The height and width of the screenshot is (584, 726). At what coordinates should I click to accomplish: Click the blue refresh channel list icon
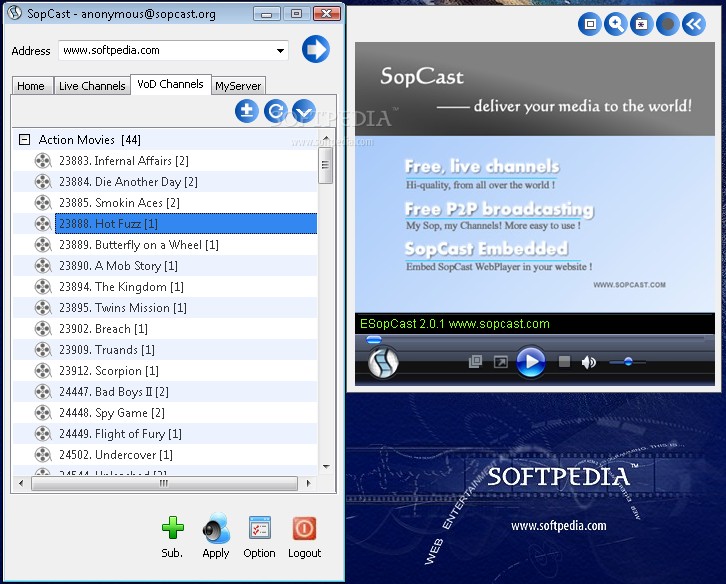pos(276,111)
